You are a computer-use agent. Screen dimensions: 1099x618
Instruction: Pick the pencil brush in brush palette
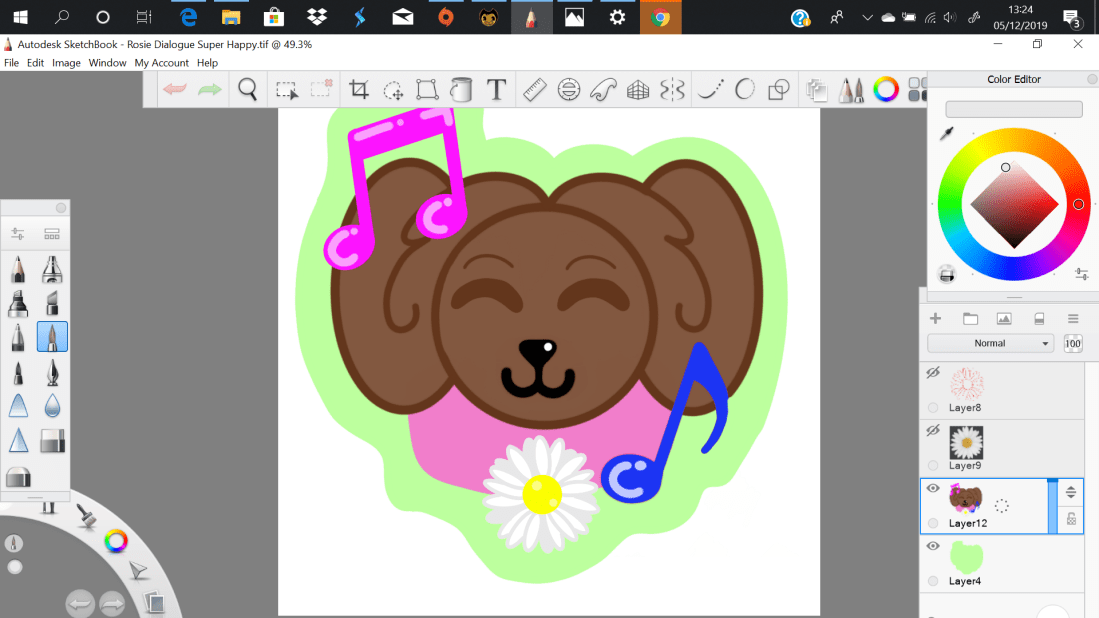[18, 270]
